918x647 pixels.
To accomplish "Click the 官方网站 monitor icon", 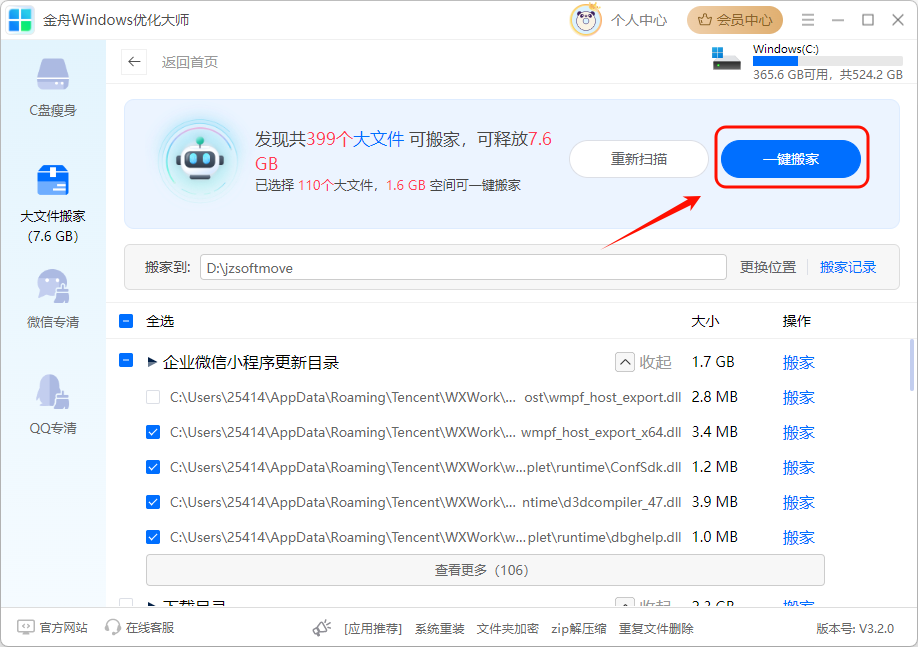I will click(26, 628).
